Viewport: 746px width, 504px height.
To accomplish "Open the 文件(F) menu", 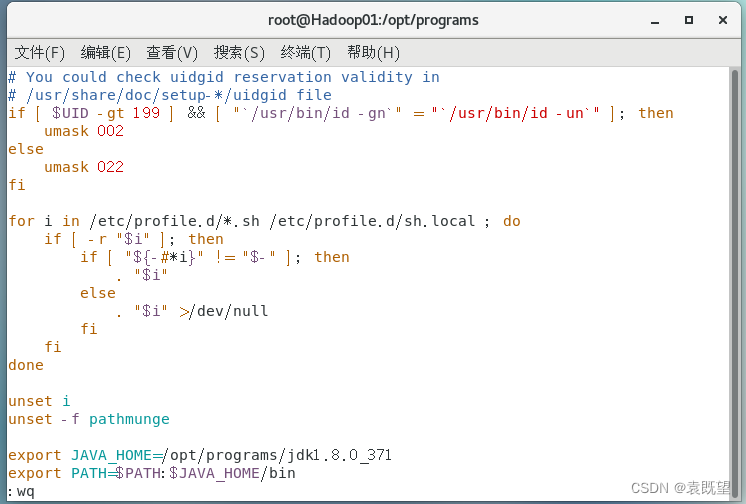I will [39, 52].
